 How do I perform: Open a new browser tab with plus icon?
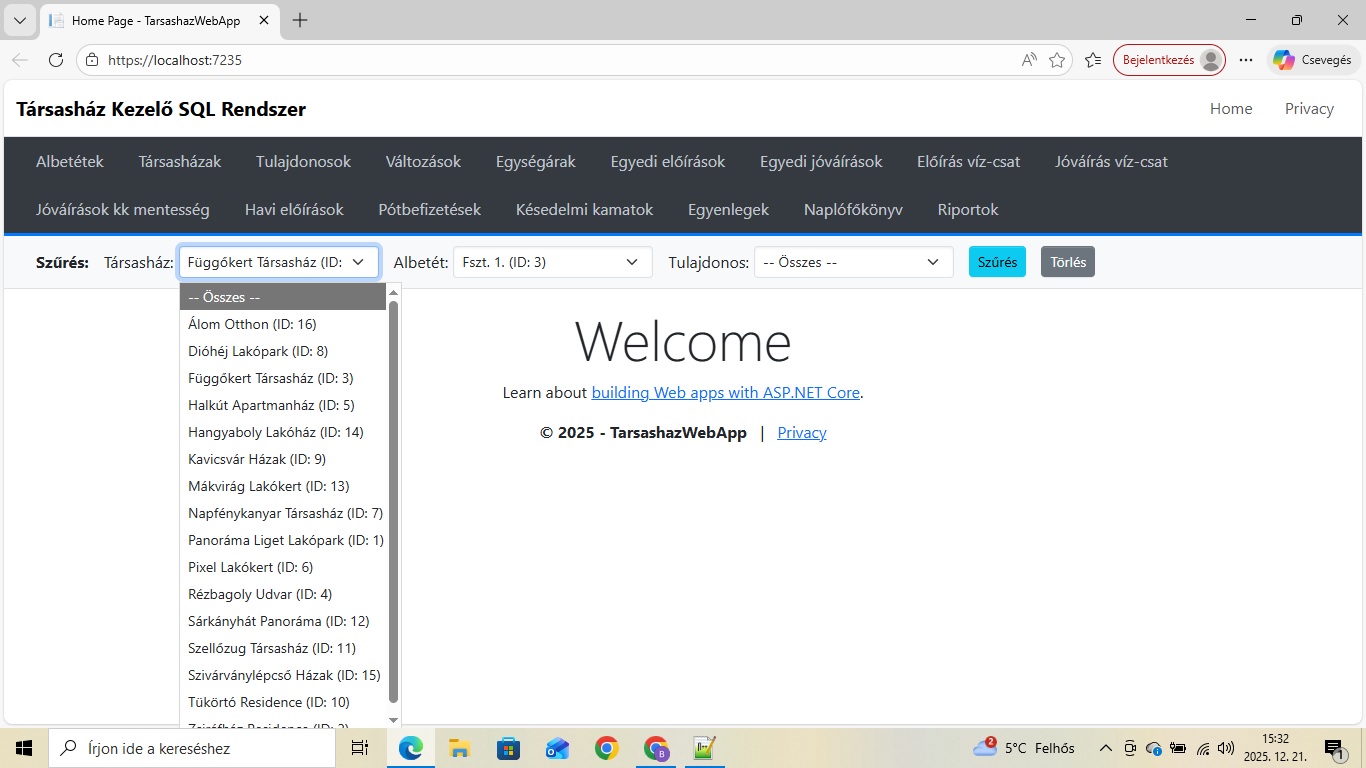click(x=300, y=20)
